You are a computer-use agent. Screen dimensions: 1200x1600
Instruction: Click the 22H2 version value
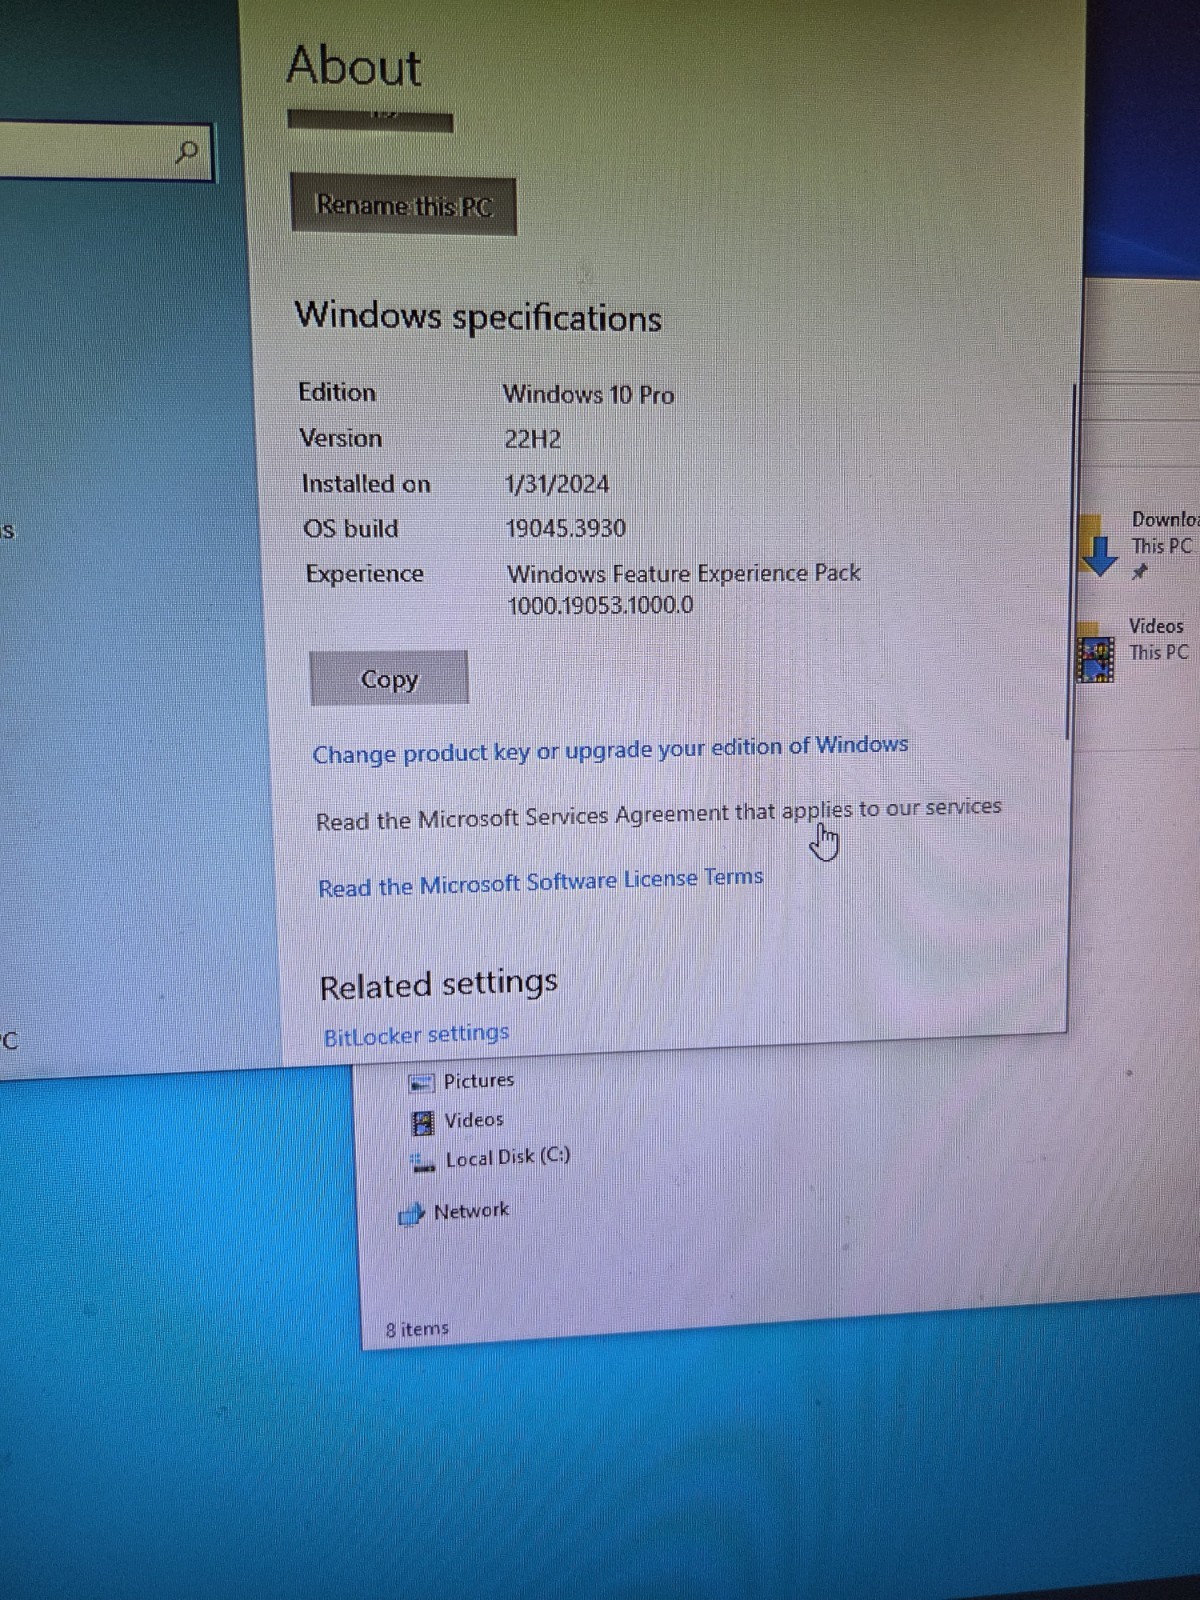[532, 439]
